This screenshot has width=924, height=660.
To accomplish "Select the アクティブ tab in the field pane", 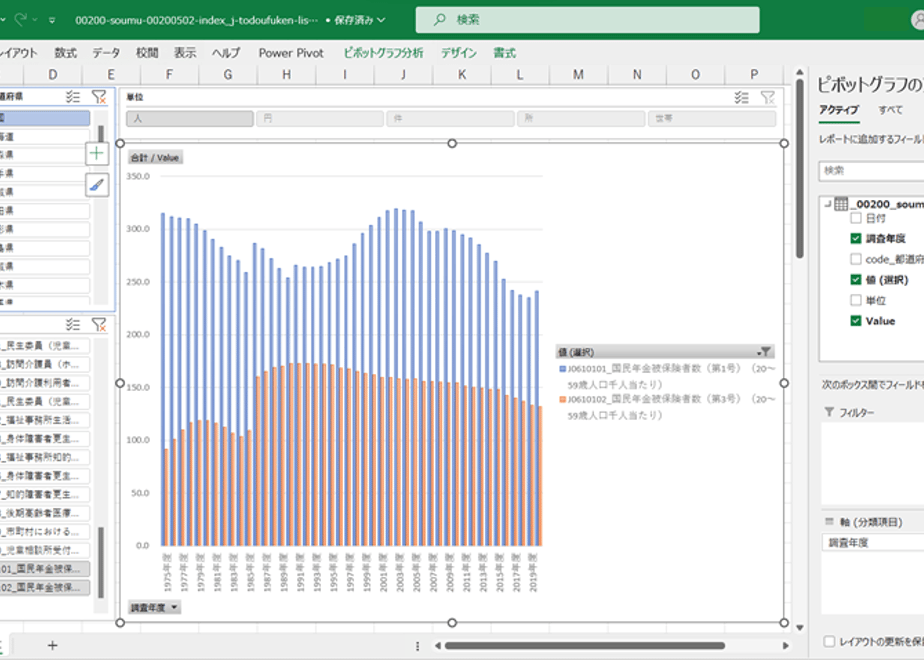I will point(839,110).
